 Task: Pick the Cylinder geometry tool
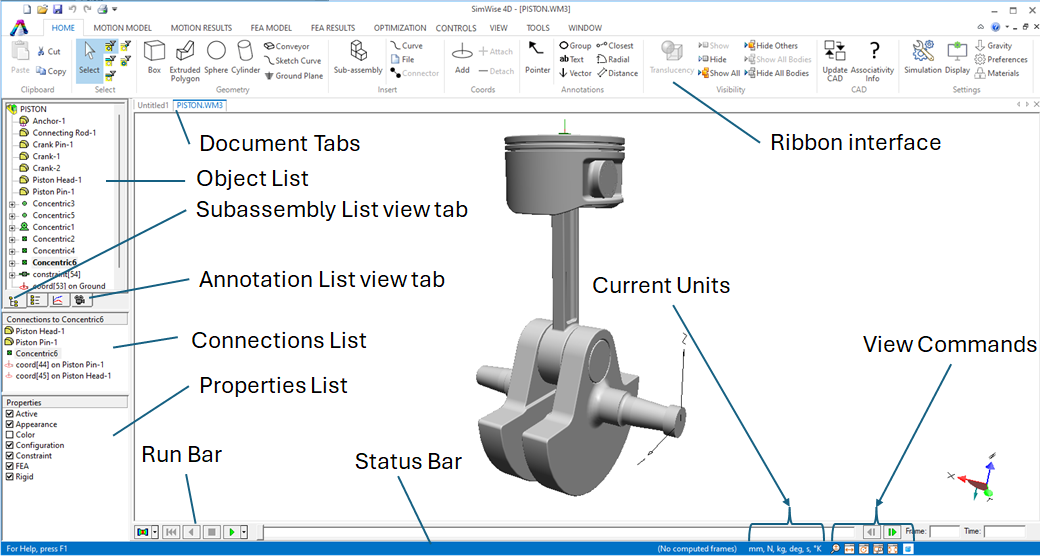click(245, 57)
